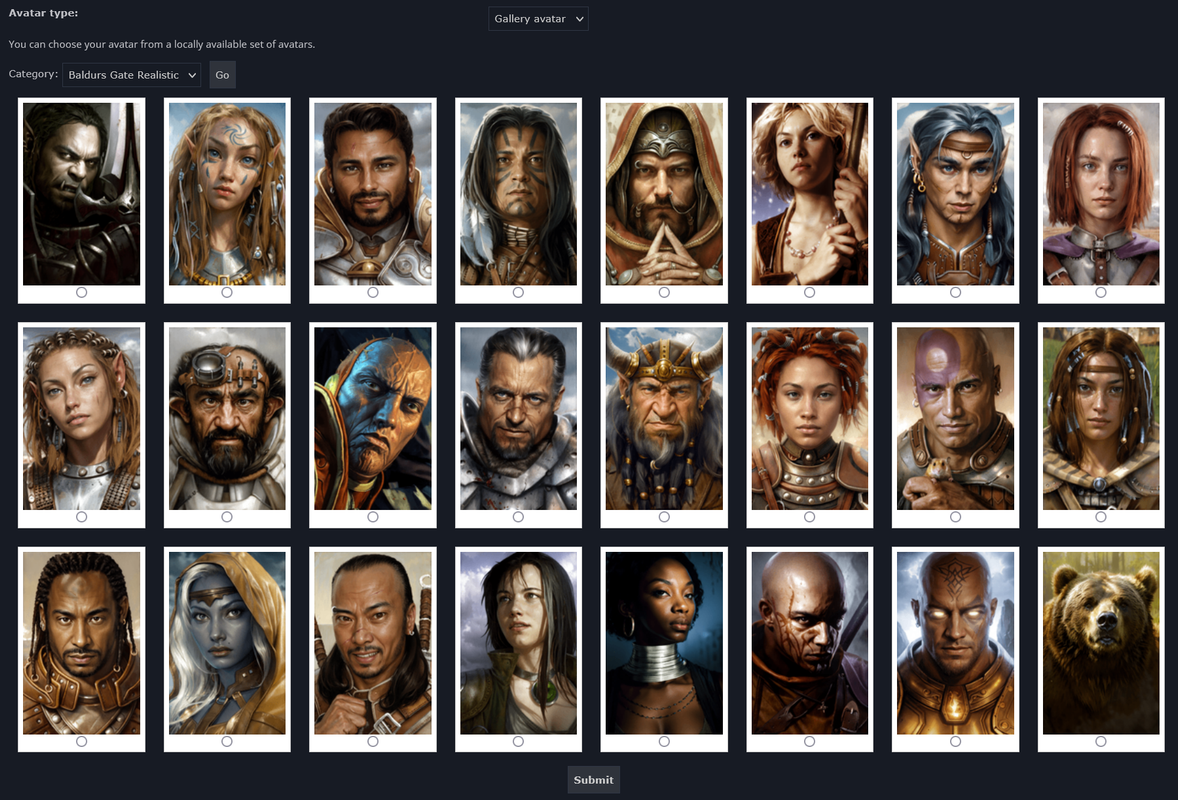
Task: Select radio button under woman with silver neck rings
Action: pyautogui.click(x=664, y=741)
